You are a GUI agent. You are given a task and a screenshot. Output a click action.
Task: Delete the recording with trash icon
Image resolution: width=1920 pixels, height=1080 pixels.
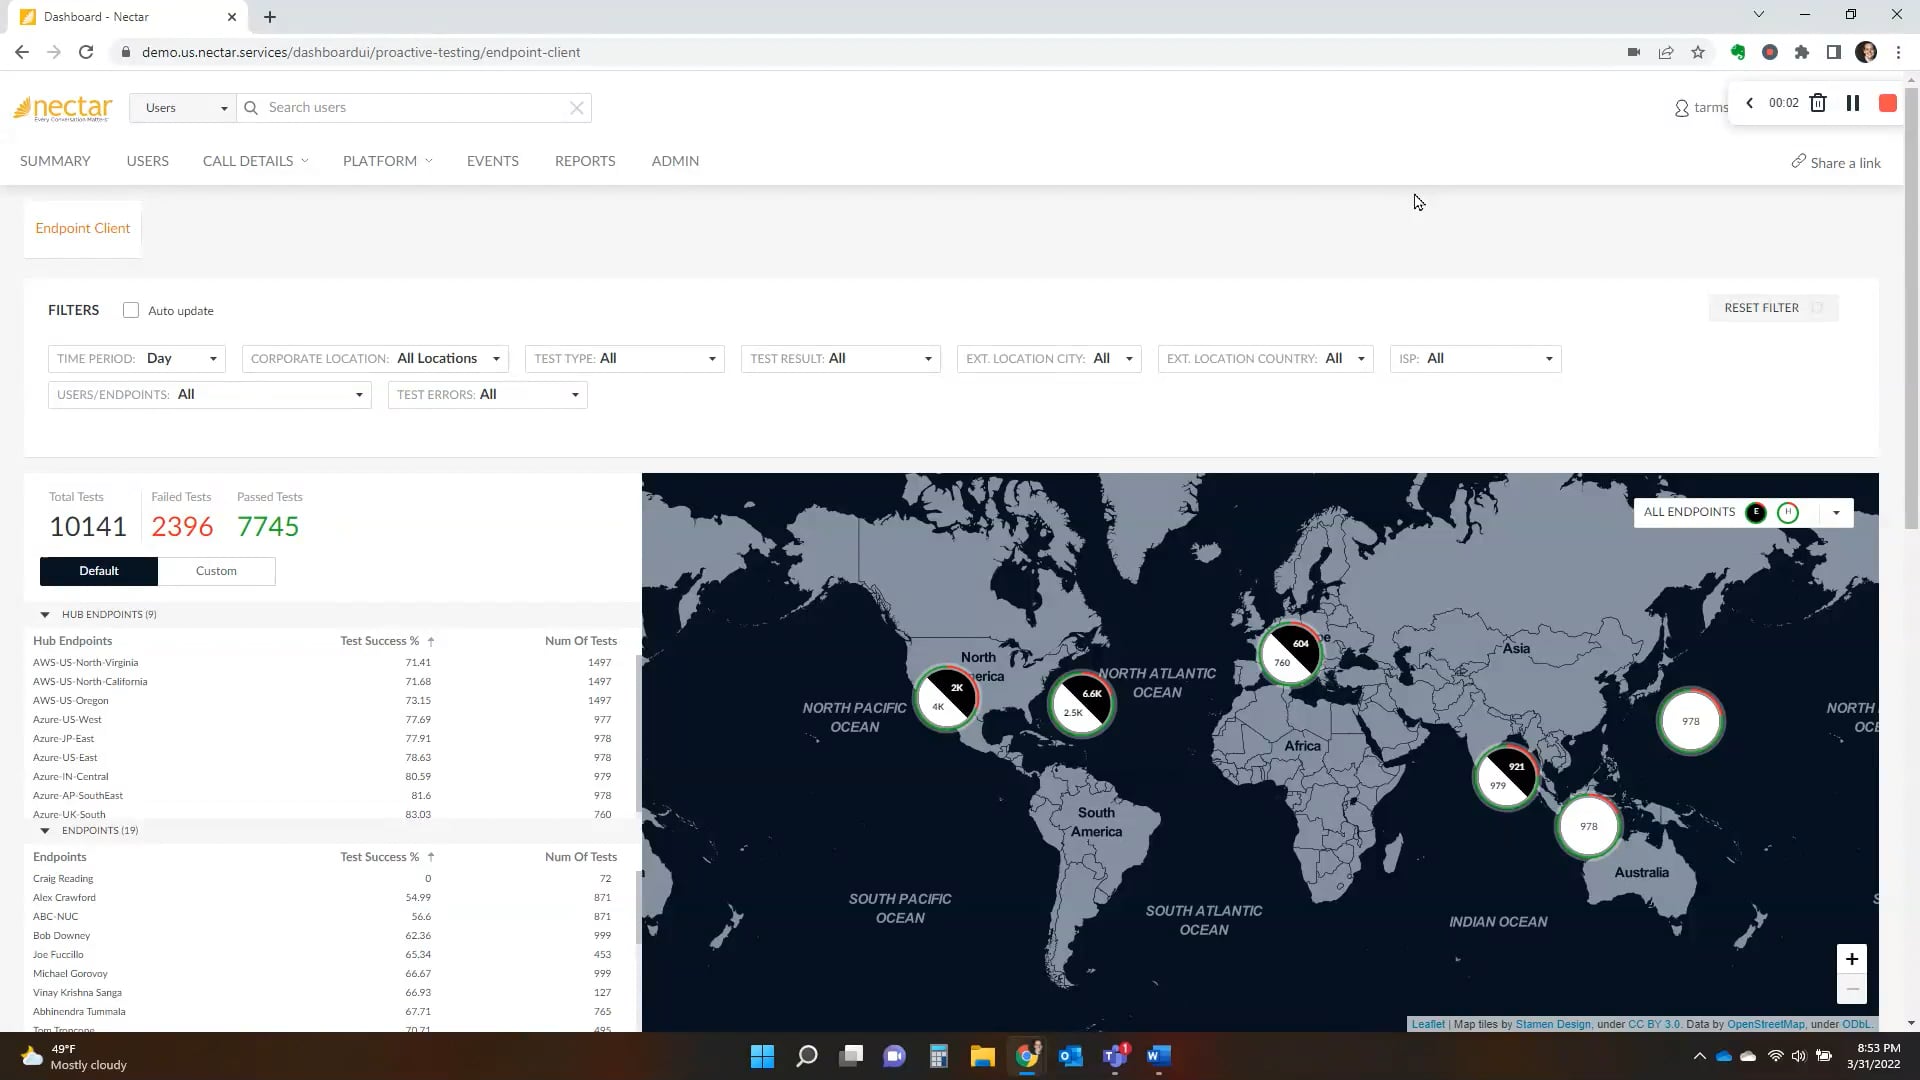pos(1818,103)
